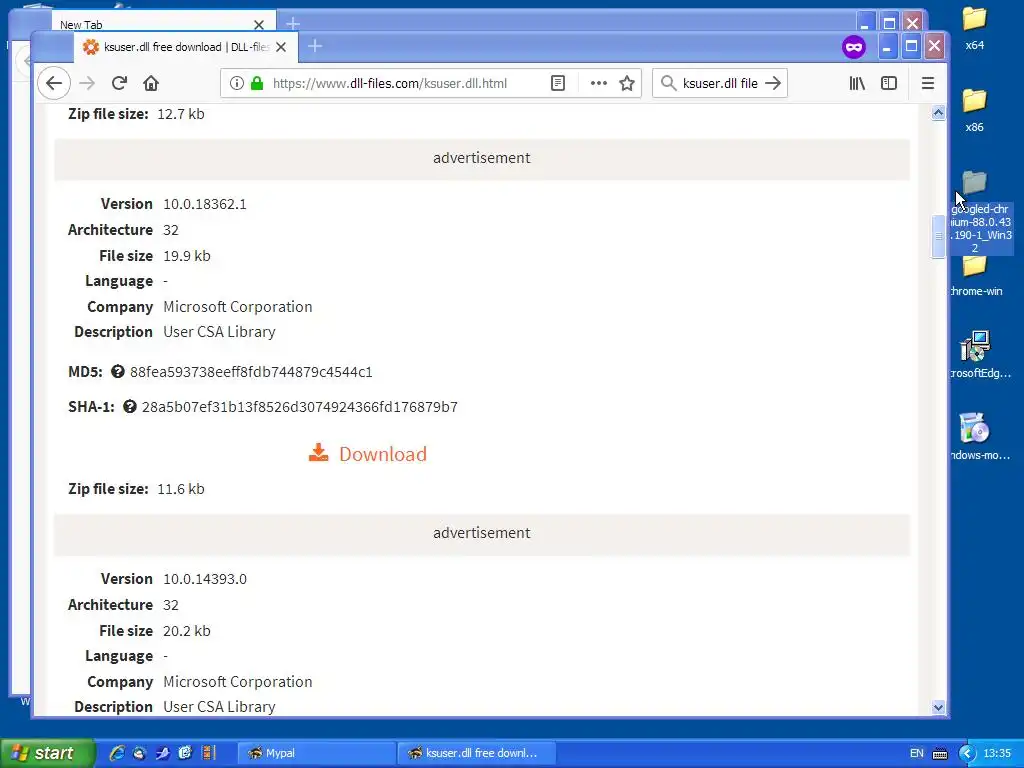This screenshot has height=768, width=1024.
Task: Click the search magnifier icon
Action: point(668,83)
